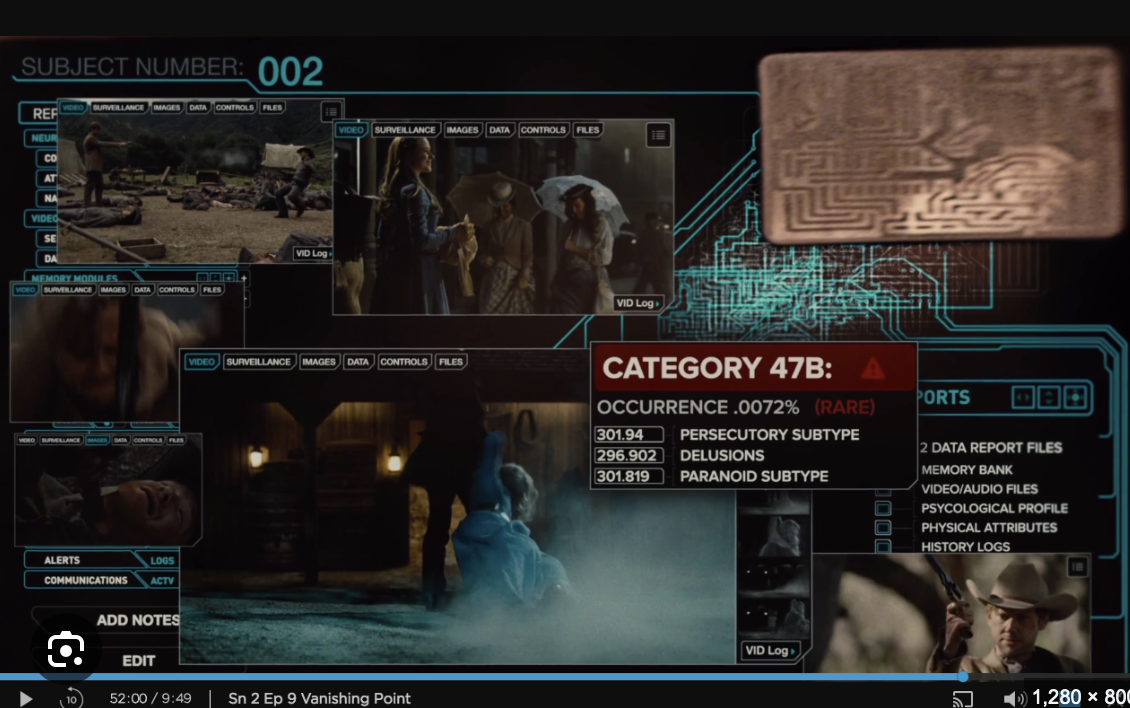Select DATA tab on umbrella ladies panel
1130x708 pixels.
[499, 130]
